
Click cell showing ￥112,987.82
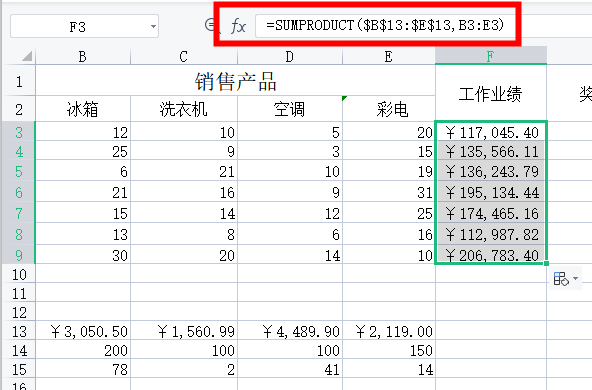pyautogui.click(x=490, y=234)
